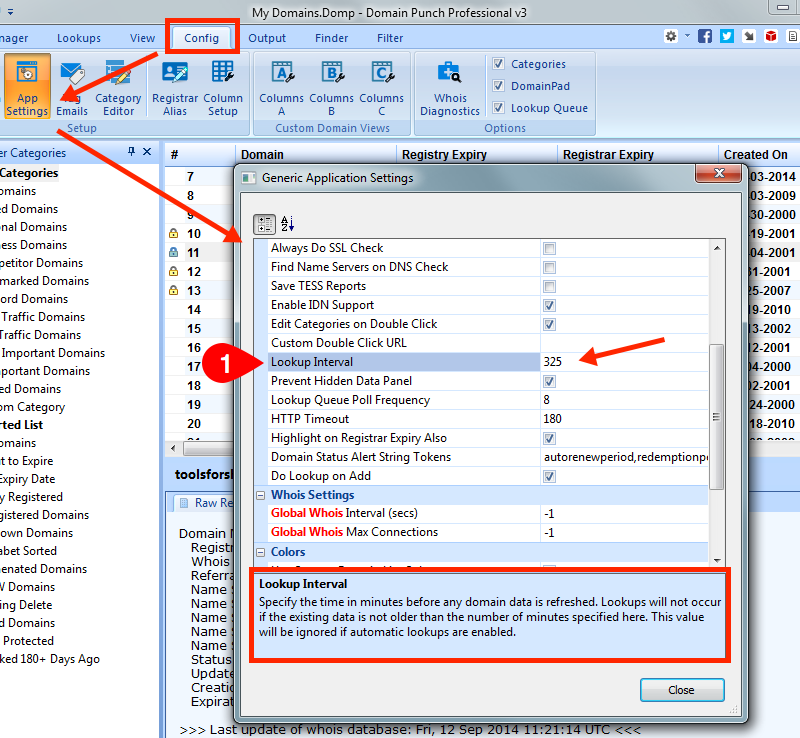Uncheck Highlight on Registrar Expiry Also

tap(549, 438)
